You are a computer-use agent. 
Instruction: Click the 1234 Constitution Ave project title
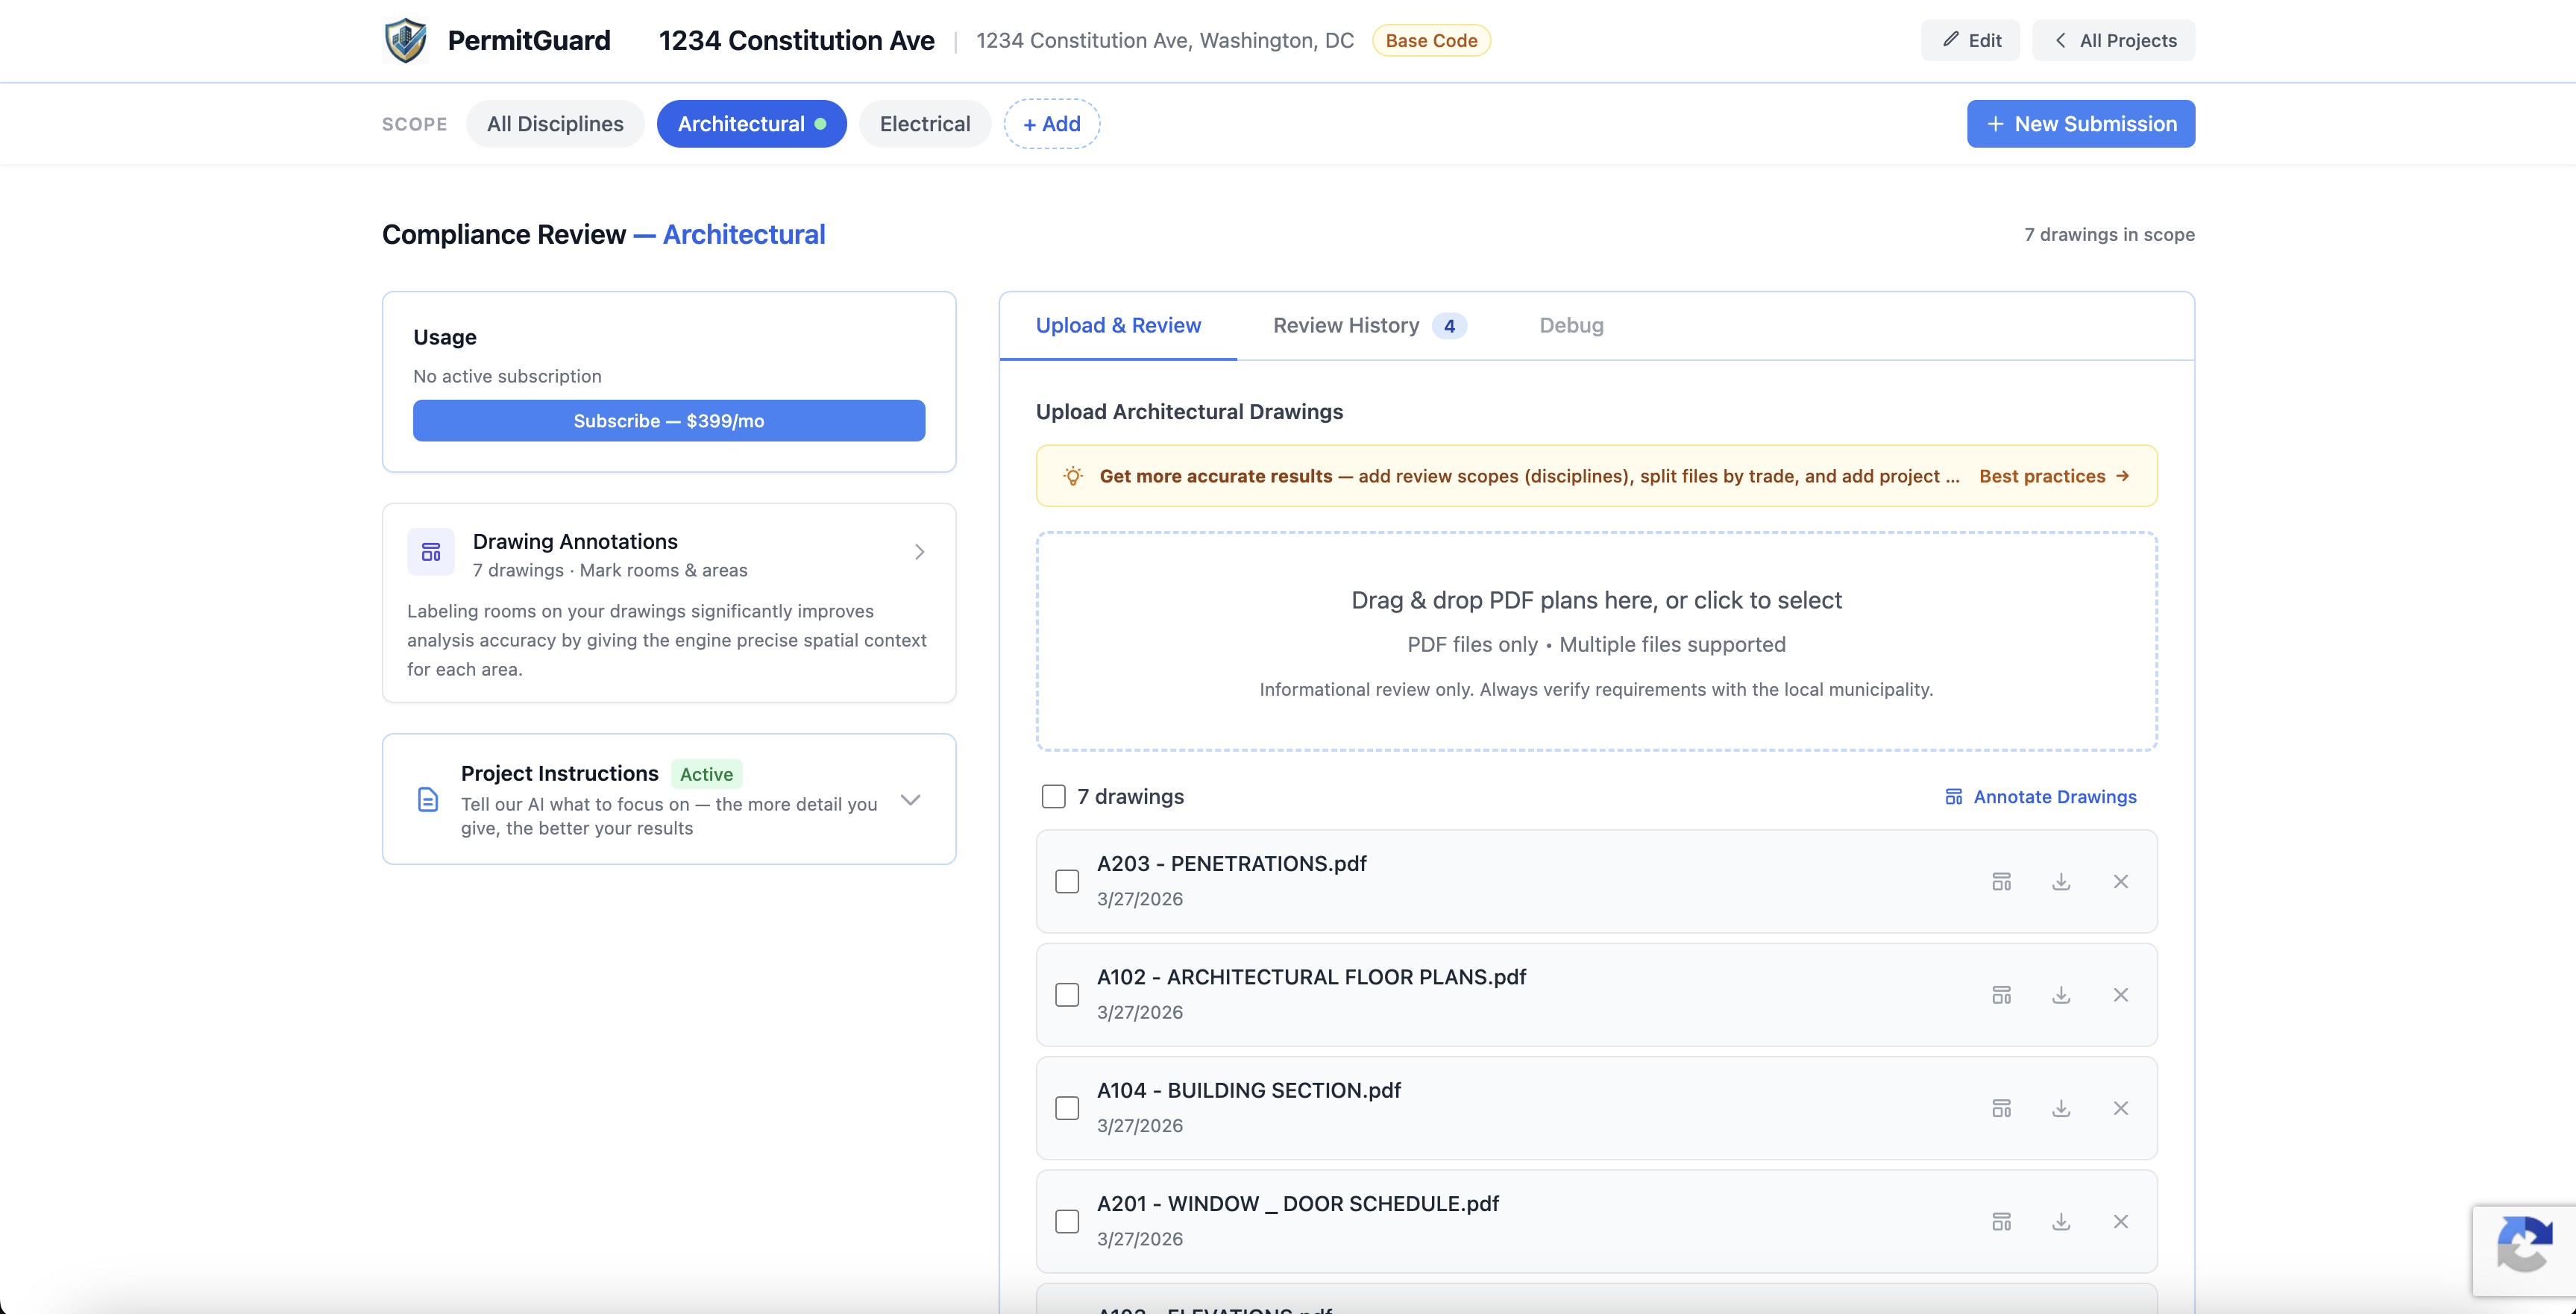click(796, 40)
